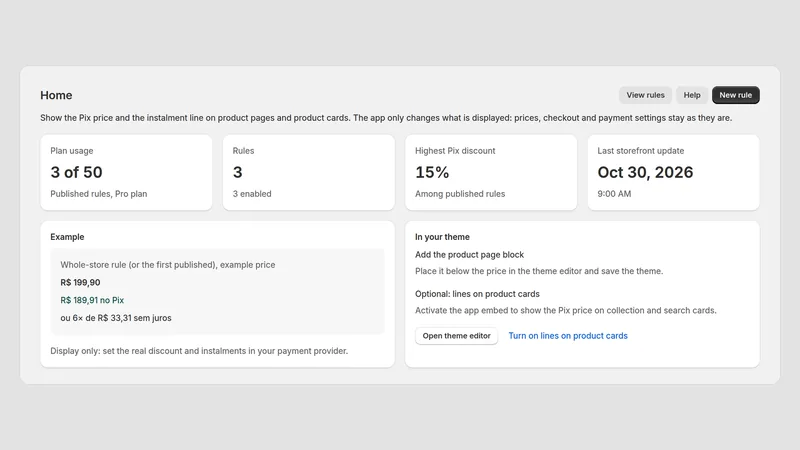800x450 pixels.
Task: Click the 15% discount value
Action: [x=432, y=172]
